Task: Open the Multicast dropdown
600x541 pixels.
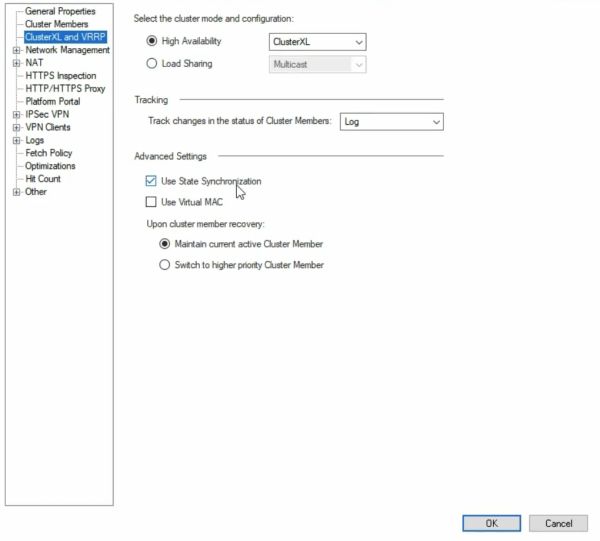Action: (x=317, y=65)
